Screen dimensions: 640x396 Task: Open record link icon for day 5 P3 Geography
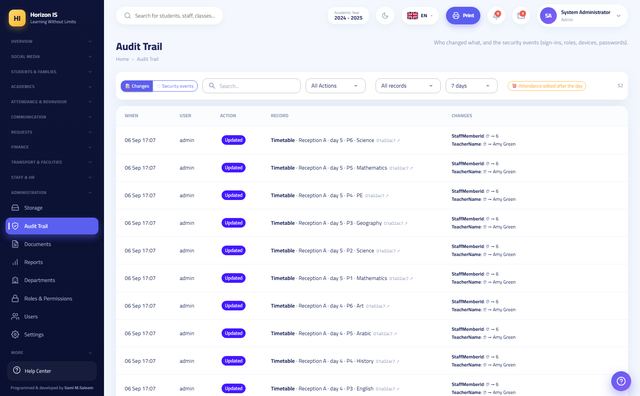coord(406,223)
